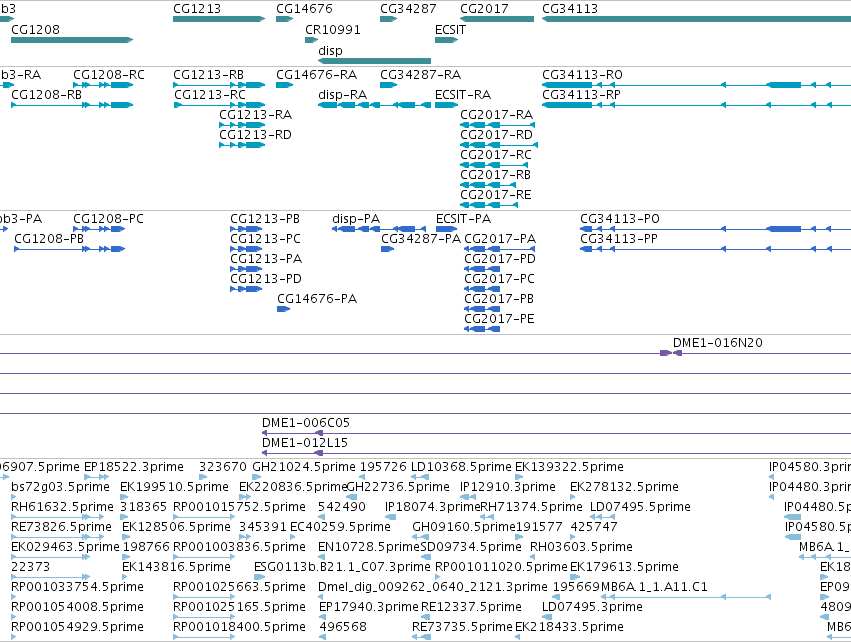Click the DME1-012L15 clone label
Viewport: 851px width, 642px height.
tap(304, 443)
